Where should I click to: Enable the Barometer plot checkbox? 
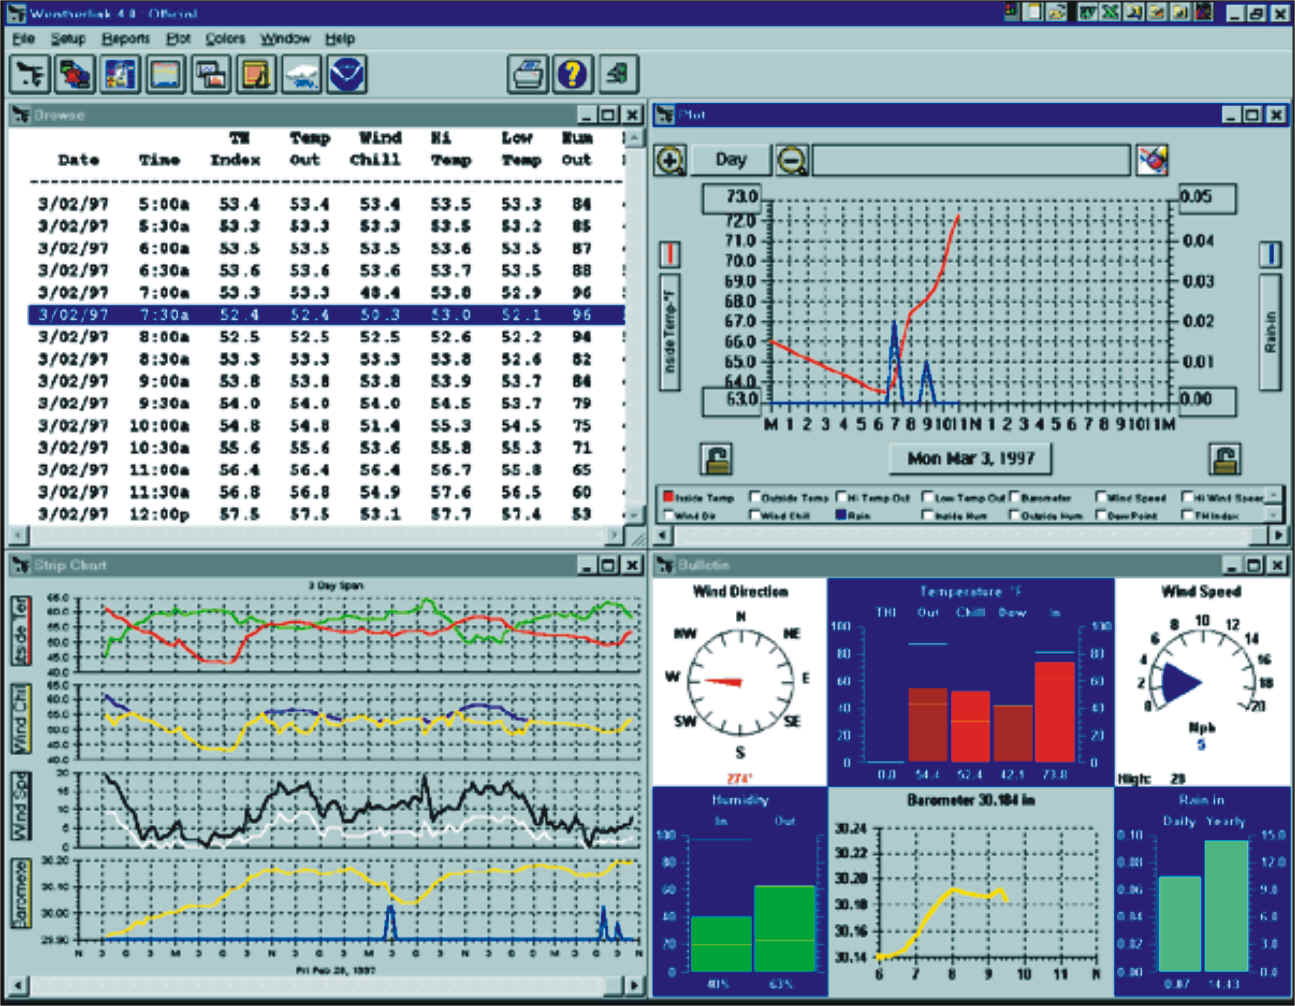click(x=1015, y=497)
